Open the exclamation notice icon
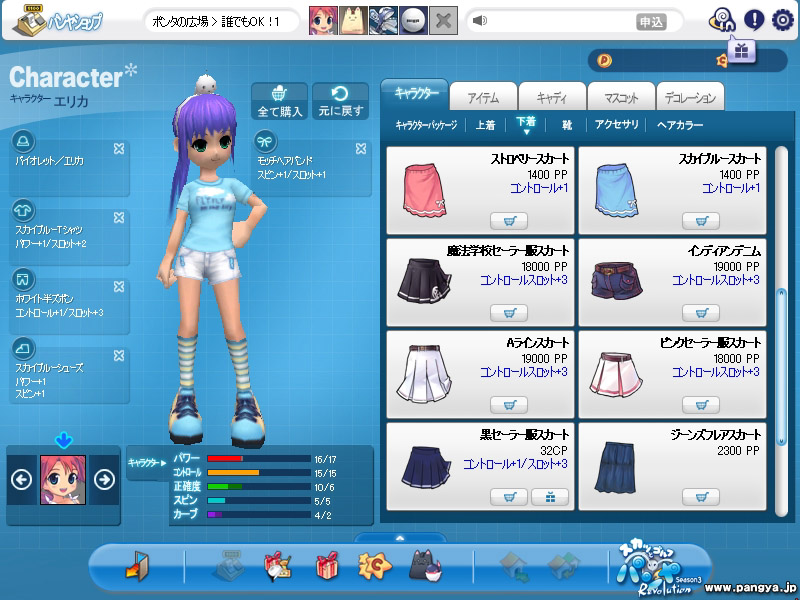Screen dimensions: 800x600 [754, 20]
